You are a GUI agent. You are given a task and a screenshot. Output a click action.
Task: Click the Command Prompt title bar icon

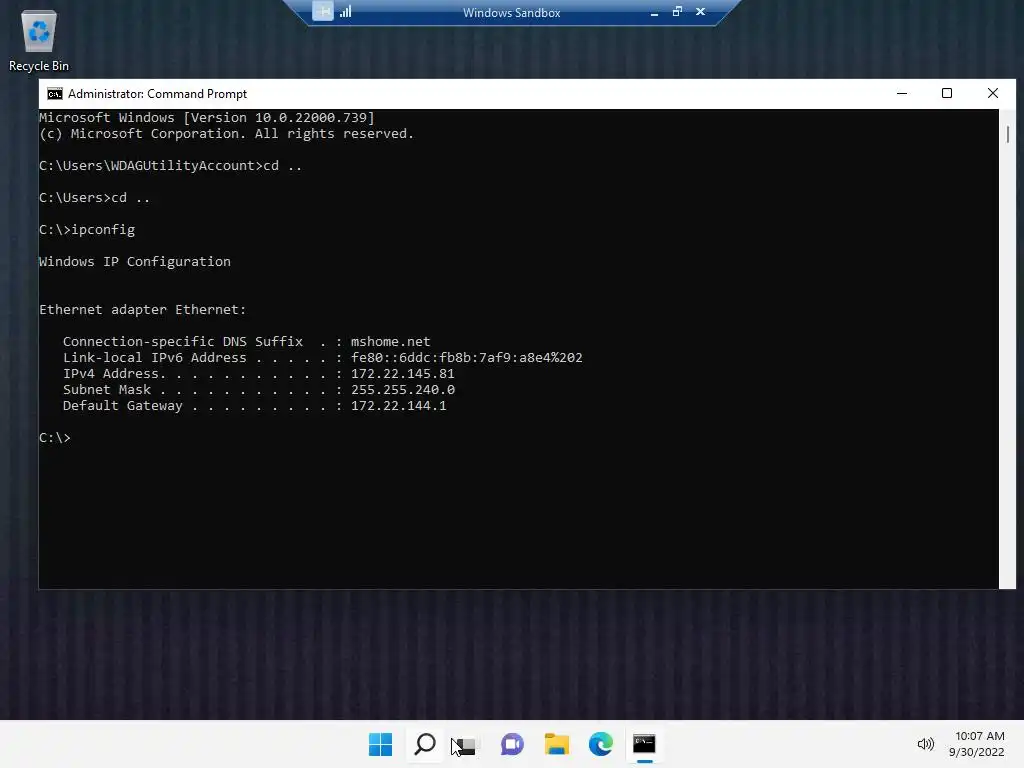click(x=55, y=94)
